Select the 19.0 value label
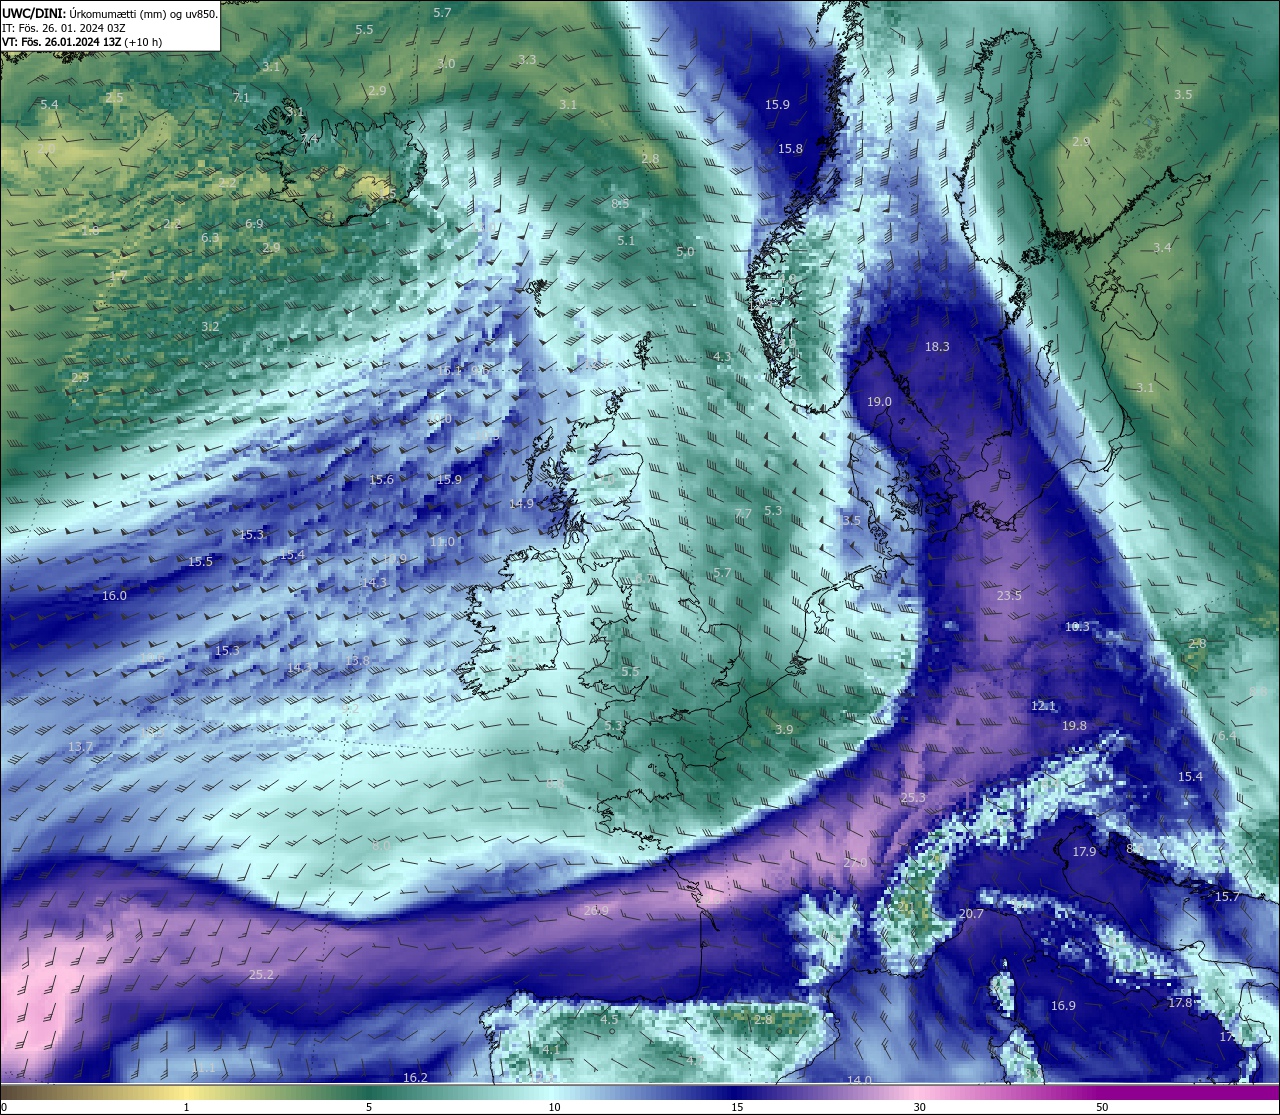Screen dimensions: 1280x1115 (x=879, y=402)
